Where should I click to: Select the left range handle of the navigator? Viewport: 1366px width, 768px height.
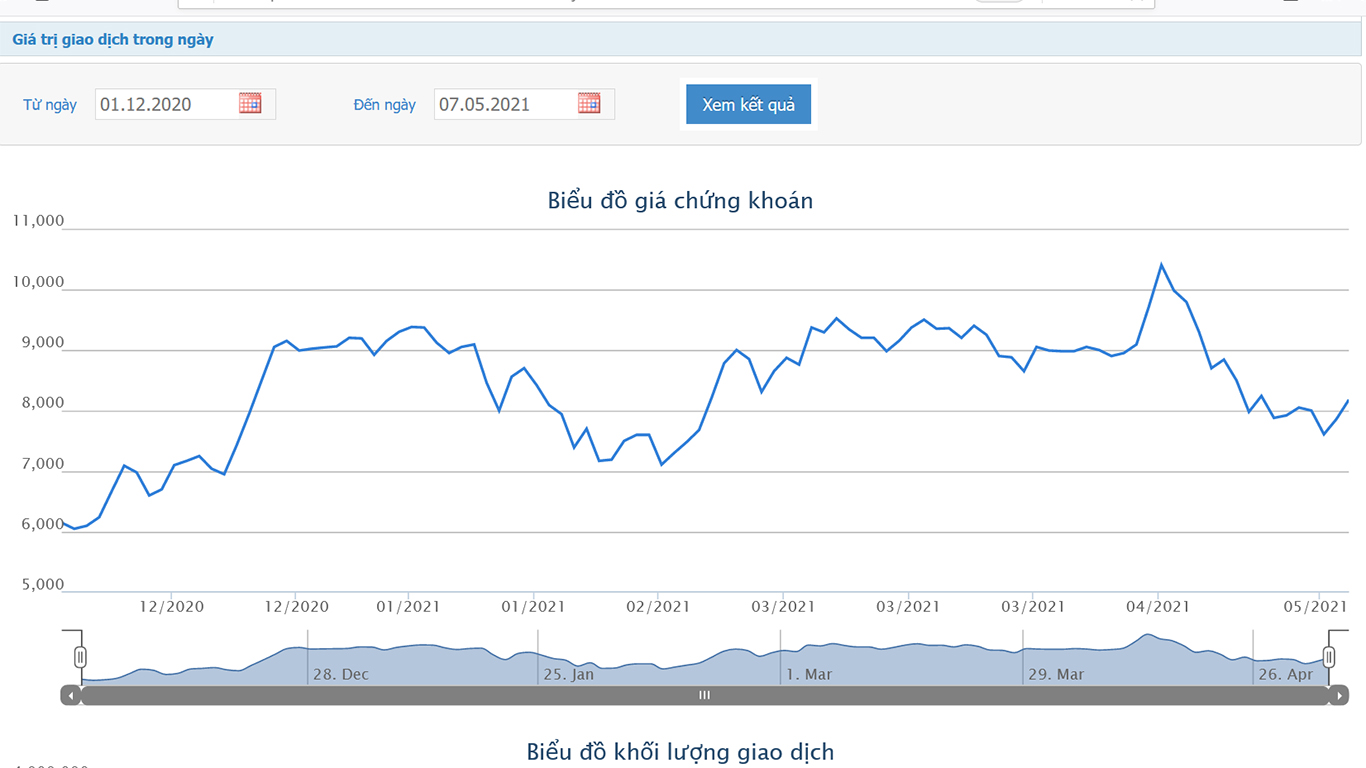tap(80, 657)
